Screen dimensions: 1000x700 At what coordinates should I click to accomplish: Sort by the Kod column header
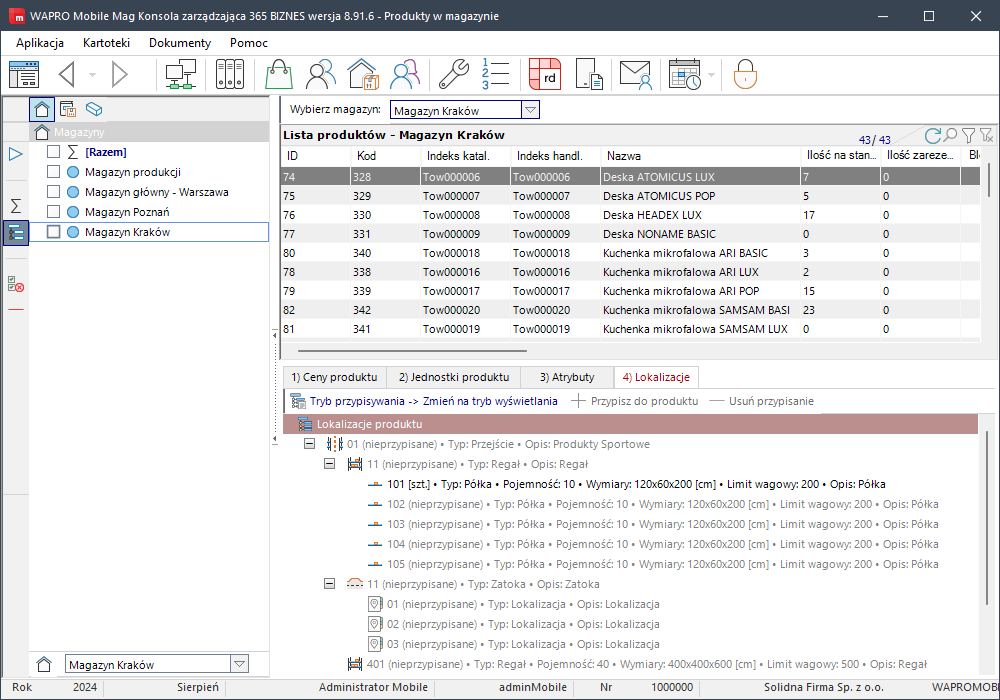tap(385, 156)
